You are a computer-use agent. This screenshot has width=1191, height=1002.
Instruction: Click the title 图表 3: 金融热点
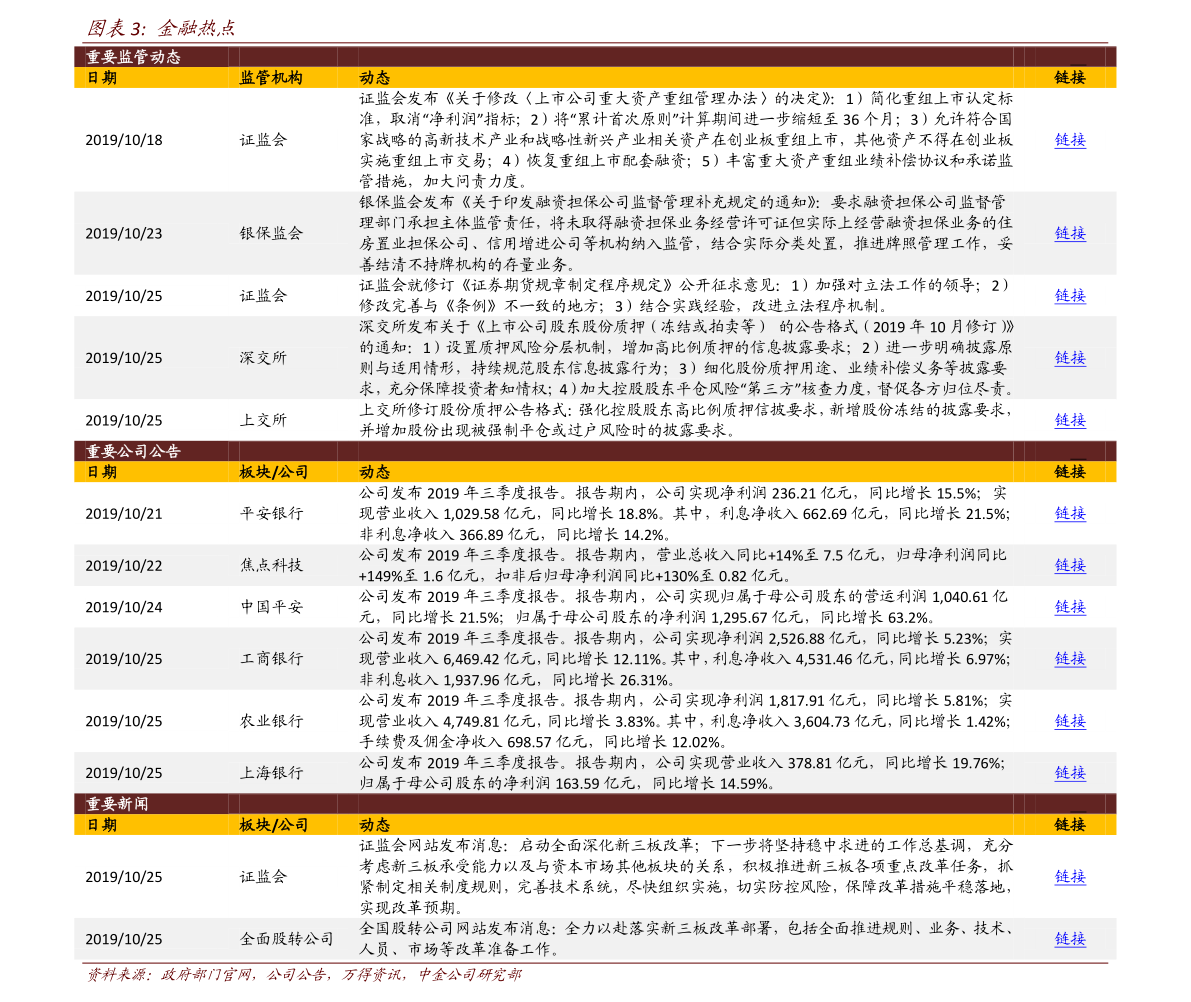point(161,28)
